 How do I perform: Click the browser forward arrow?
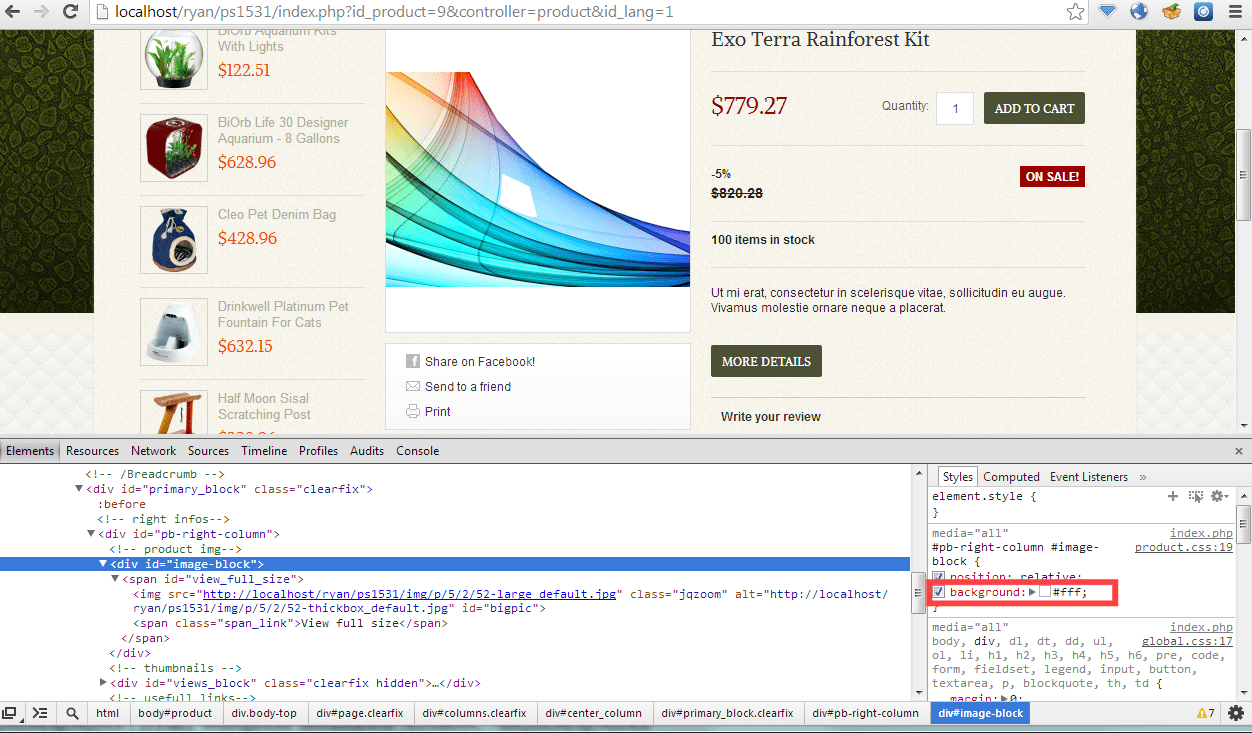(x=42, y=12)
